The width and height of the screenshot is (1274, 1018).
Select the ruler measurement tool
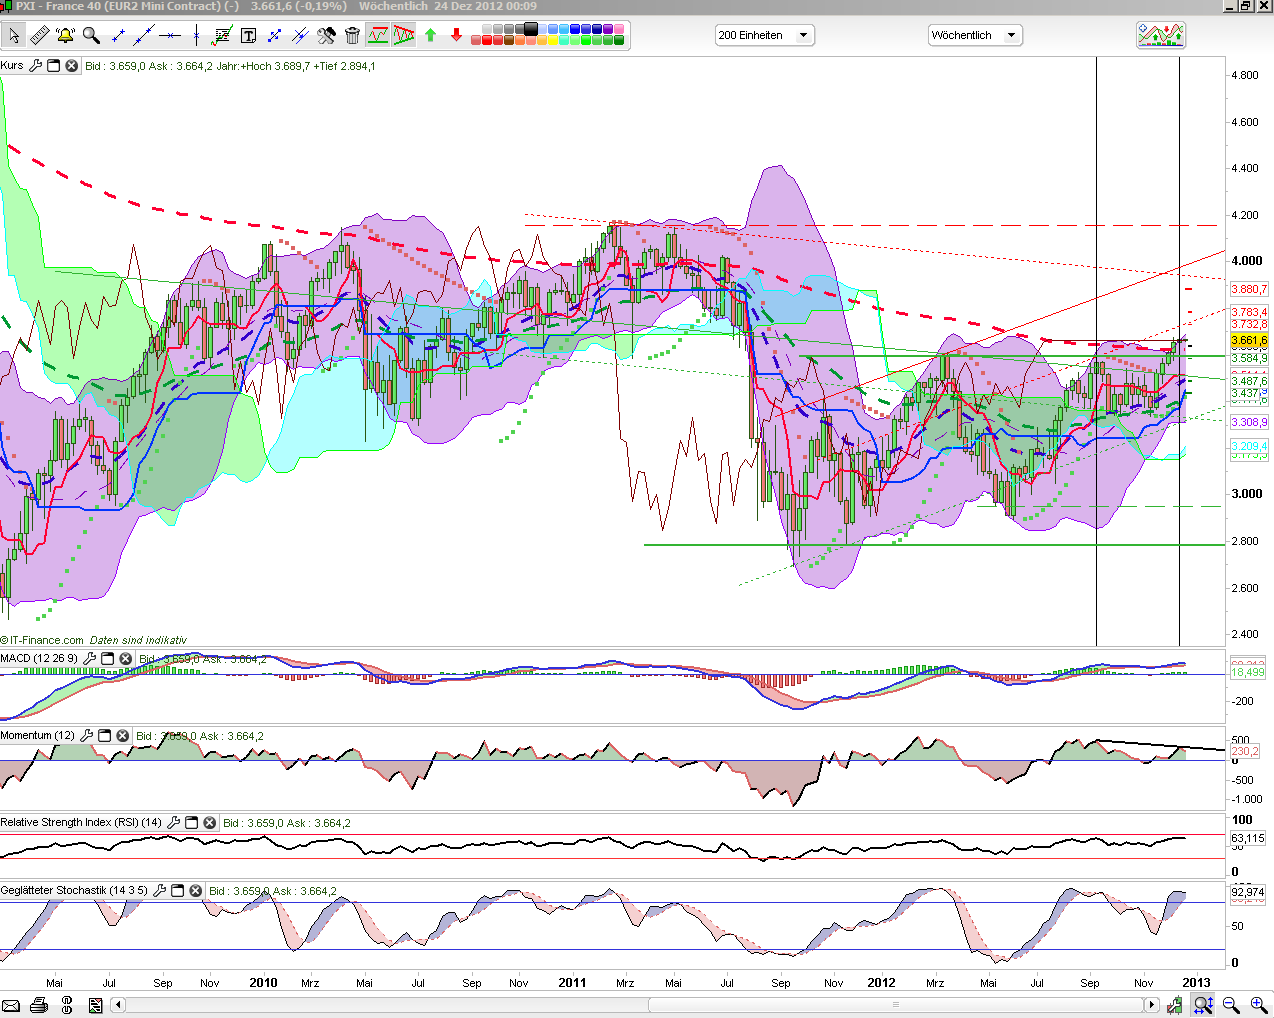point(39,36)
